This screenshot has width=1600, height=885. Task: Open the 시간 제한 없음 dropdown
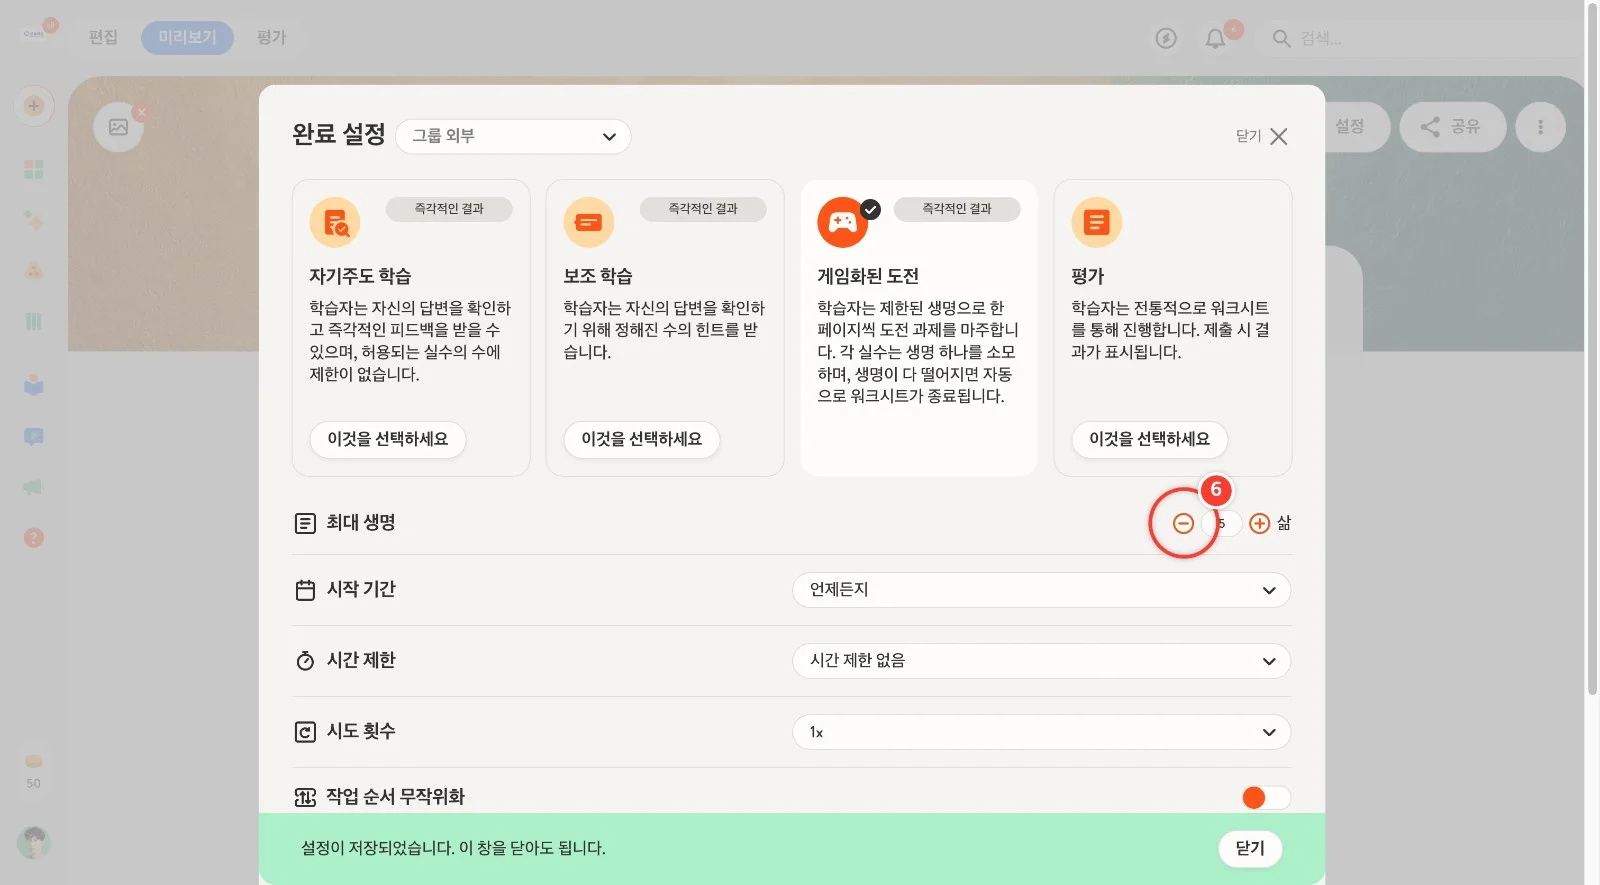1041,661
